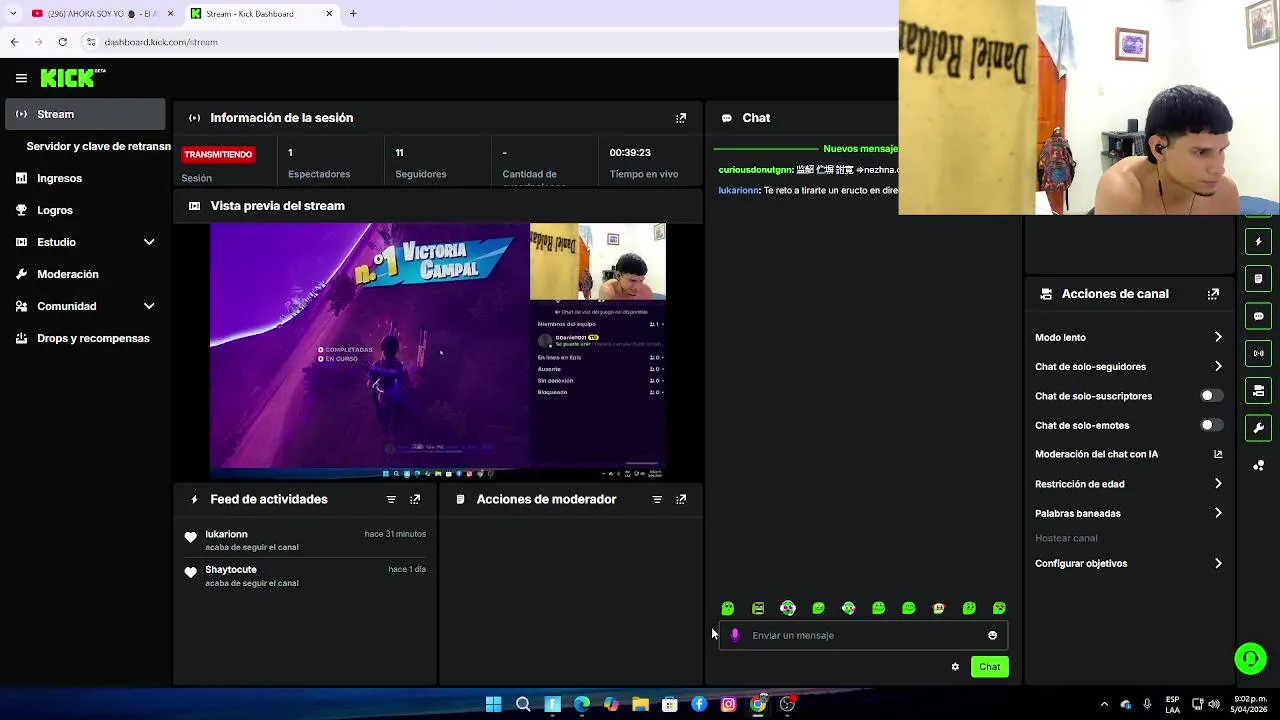This screenshot has width=1280, height=720.
Task: Toggle Chat de solo-emotes switch
Action: click(1211, 425)
